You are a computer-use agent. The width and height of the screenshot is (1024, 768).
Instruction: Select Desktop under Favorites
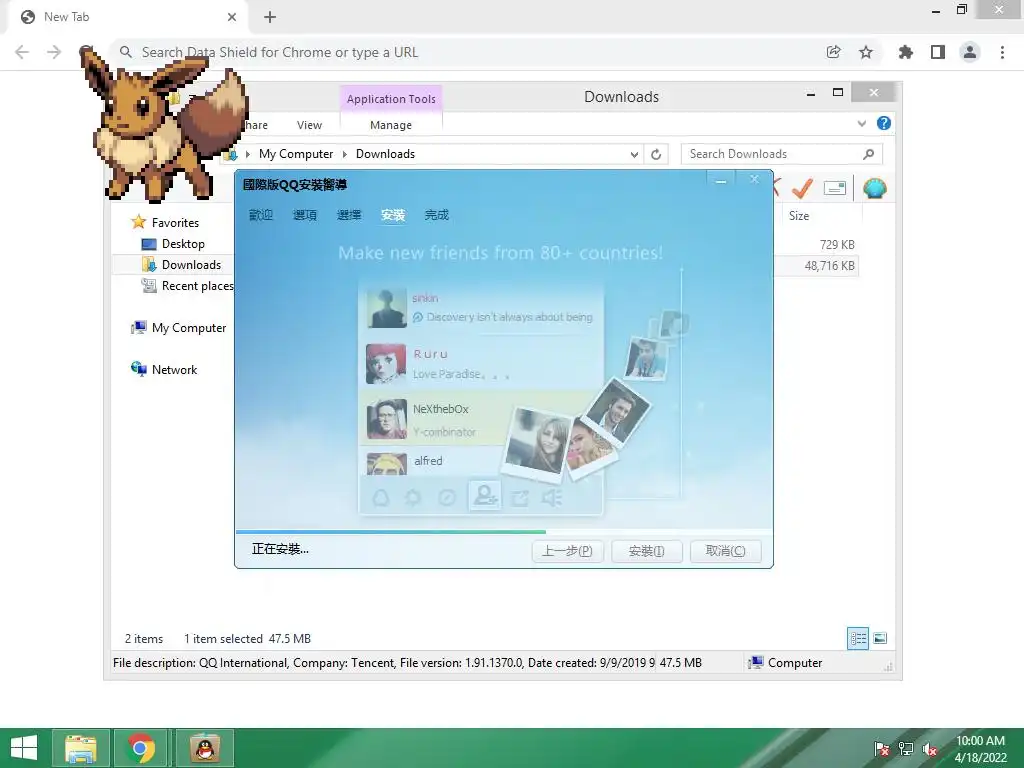[183, 244]
